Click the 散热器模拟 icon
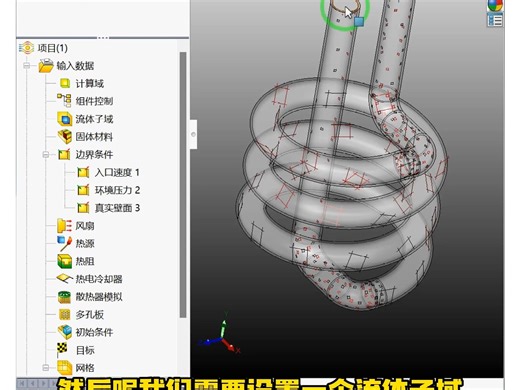Image resolution: width=520 pixels, height=390 pixels. 64,297
